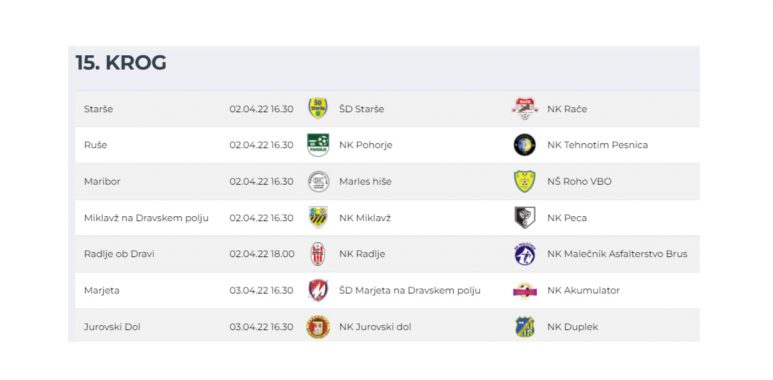Click the yellow NŠ Roho VBO crest
The image size is (773, 380).
[x=525, y=181]
